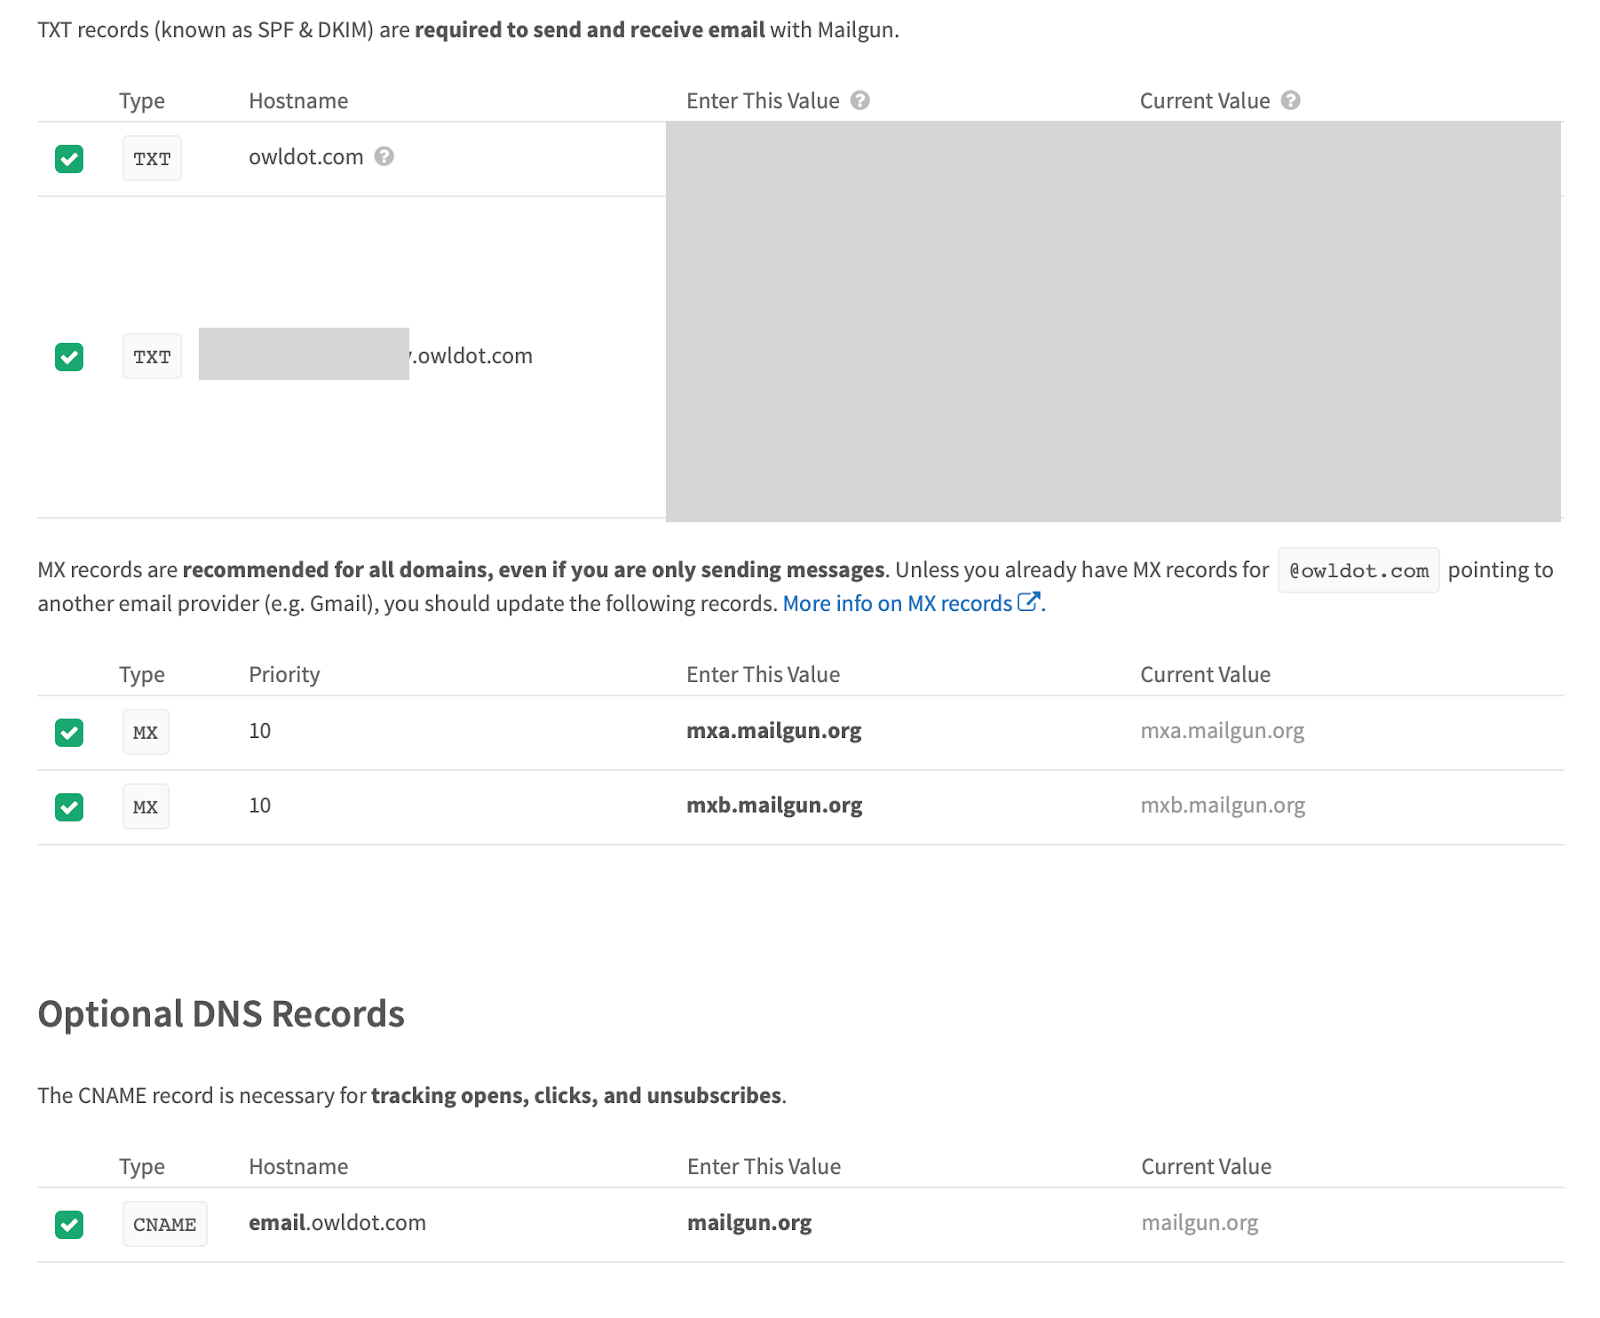Select the gray current value mxb.mailgun.org

[1223, 805]
